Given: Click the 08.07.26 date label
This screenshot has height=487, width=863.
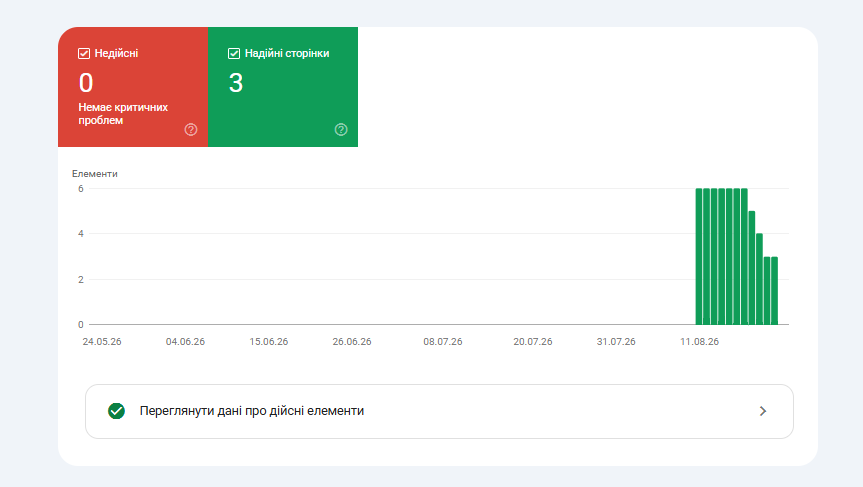Looking at the screenshot, I should tap(443, 342).
